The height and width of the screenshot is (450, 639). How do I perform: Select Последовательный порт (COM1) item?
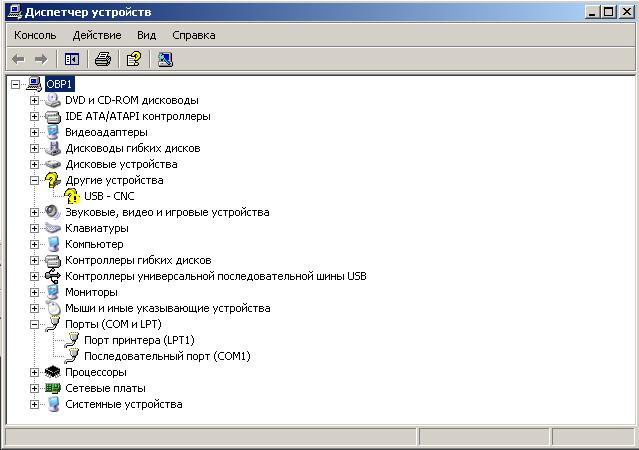pyautogui.click(x=166, y=356)
